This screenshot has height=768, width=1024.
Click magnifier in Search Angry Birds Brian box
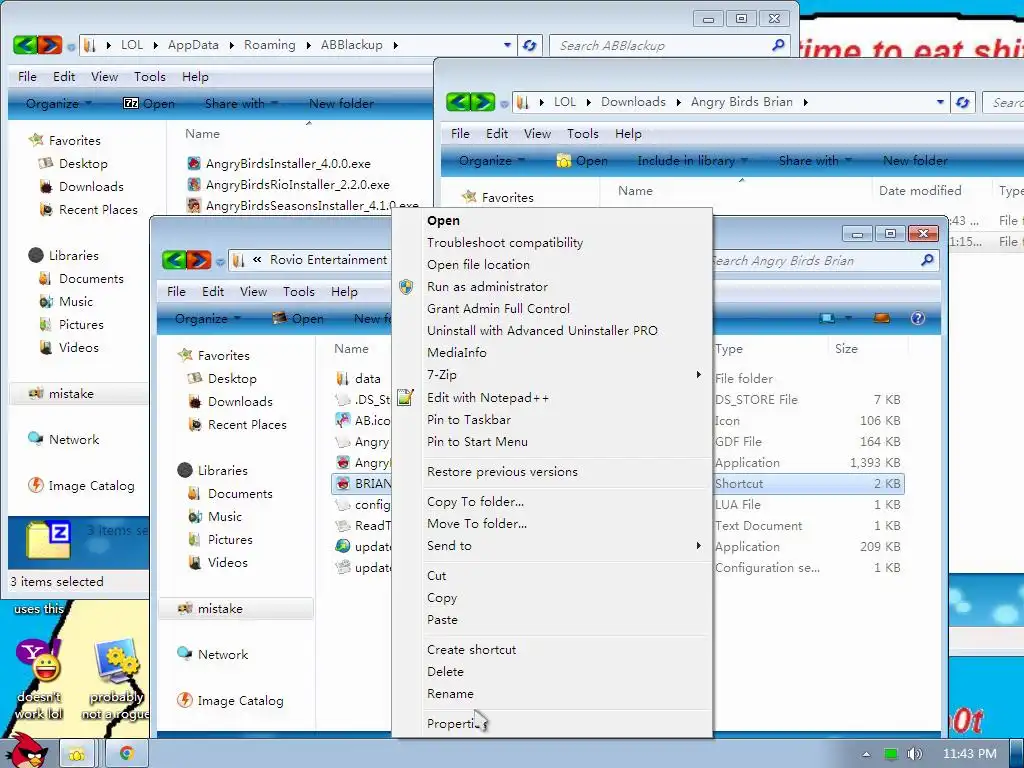[x=927, y=261]
